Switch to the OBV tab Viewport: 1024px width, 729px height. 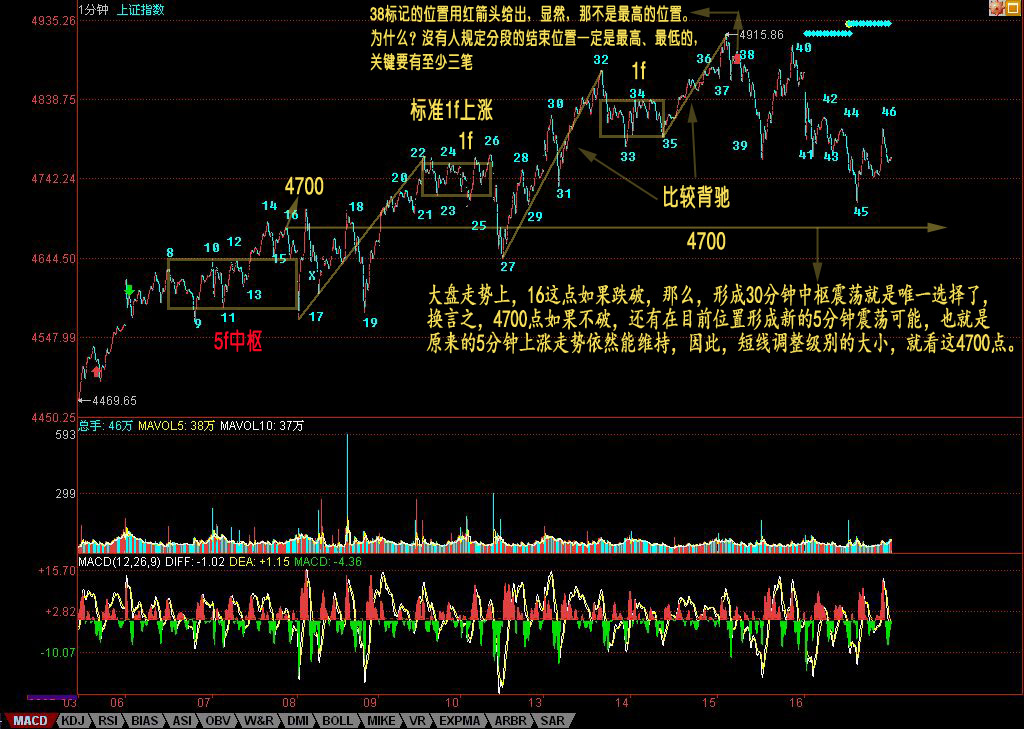click(219, 720)
